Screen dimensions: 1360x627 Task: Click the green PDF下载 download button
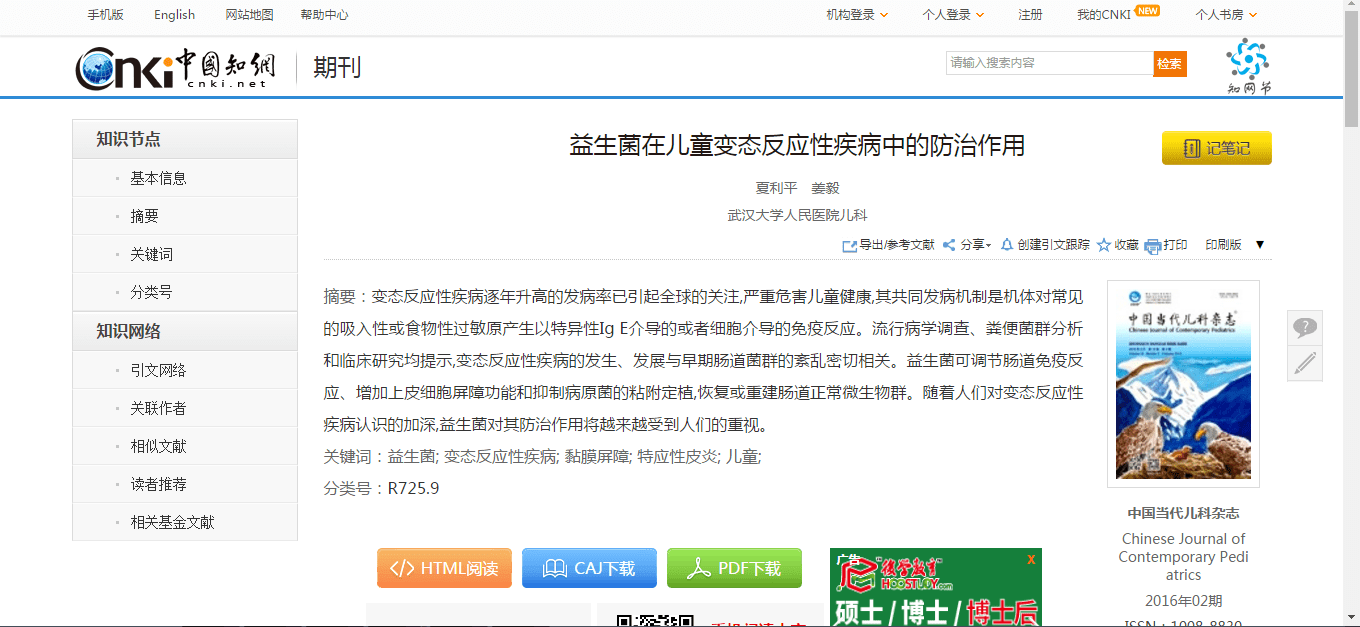coord(734,567)
